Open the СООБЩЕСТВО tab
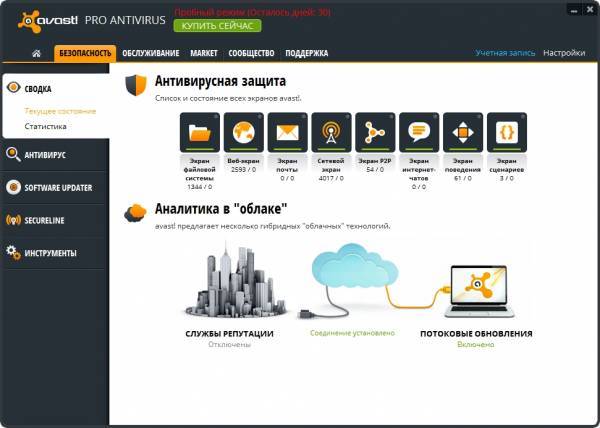600x428 pixels. click(x=251, y=53)
